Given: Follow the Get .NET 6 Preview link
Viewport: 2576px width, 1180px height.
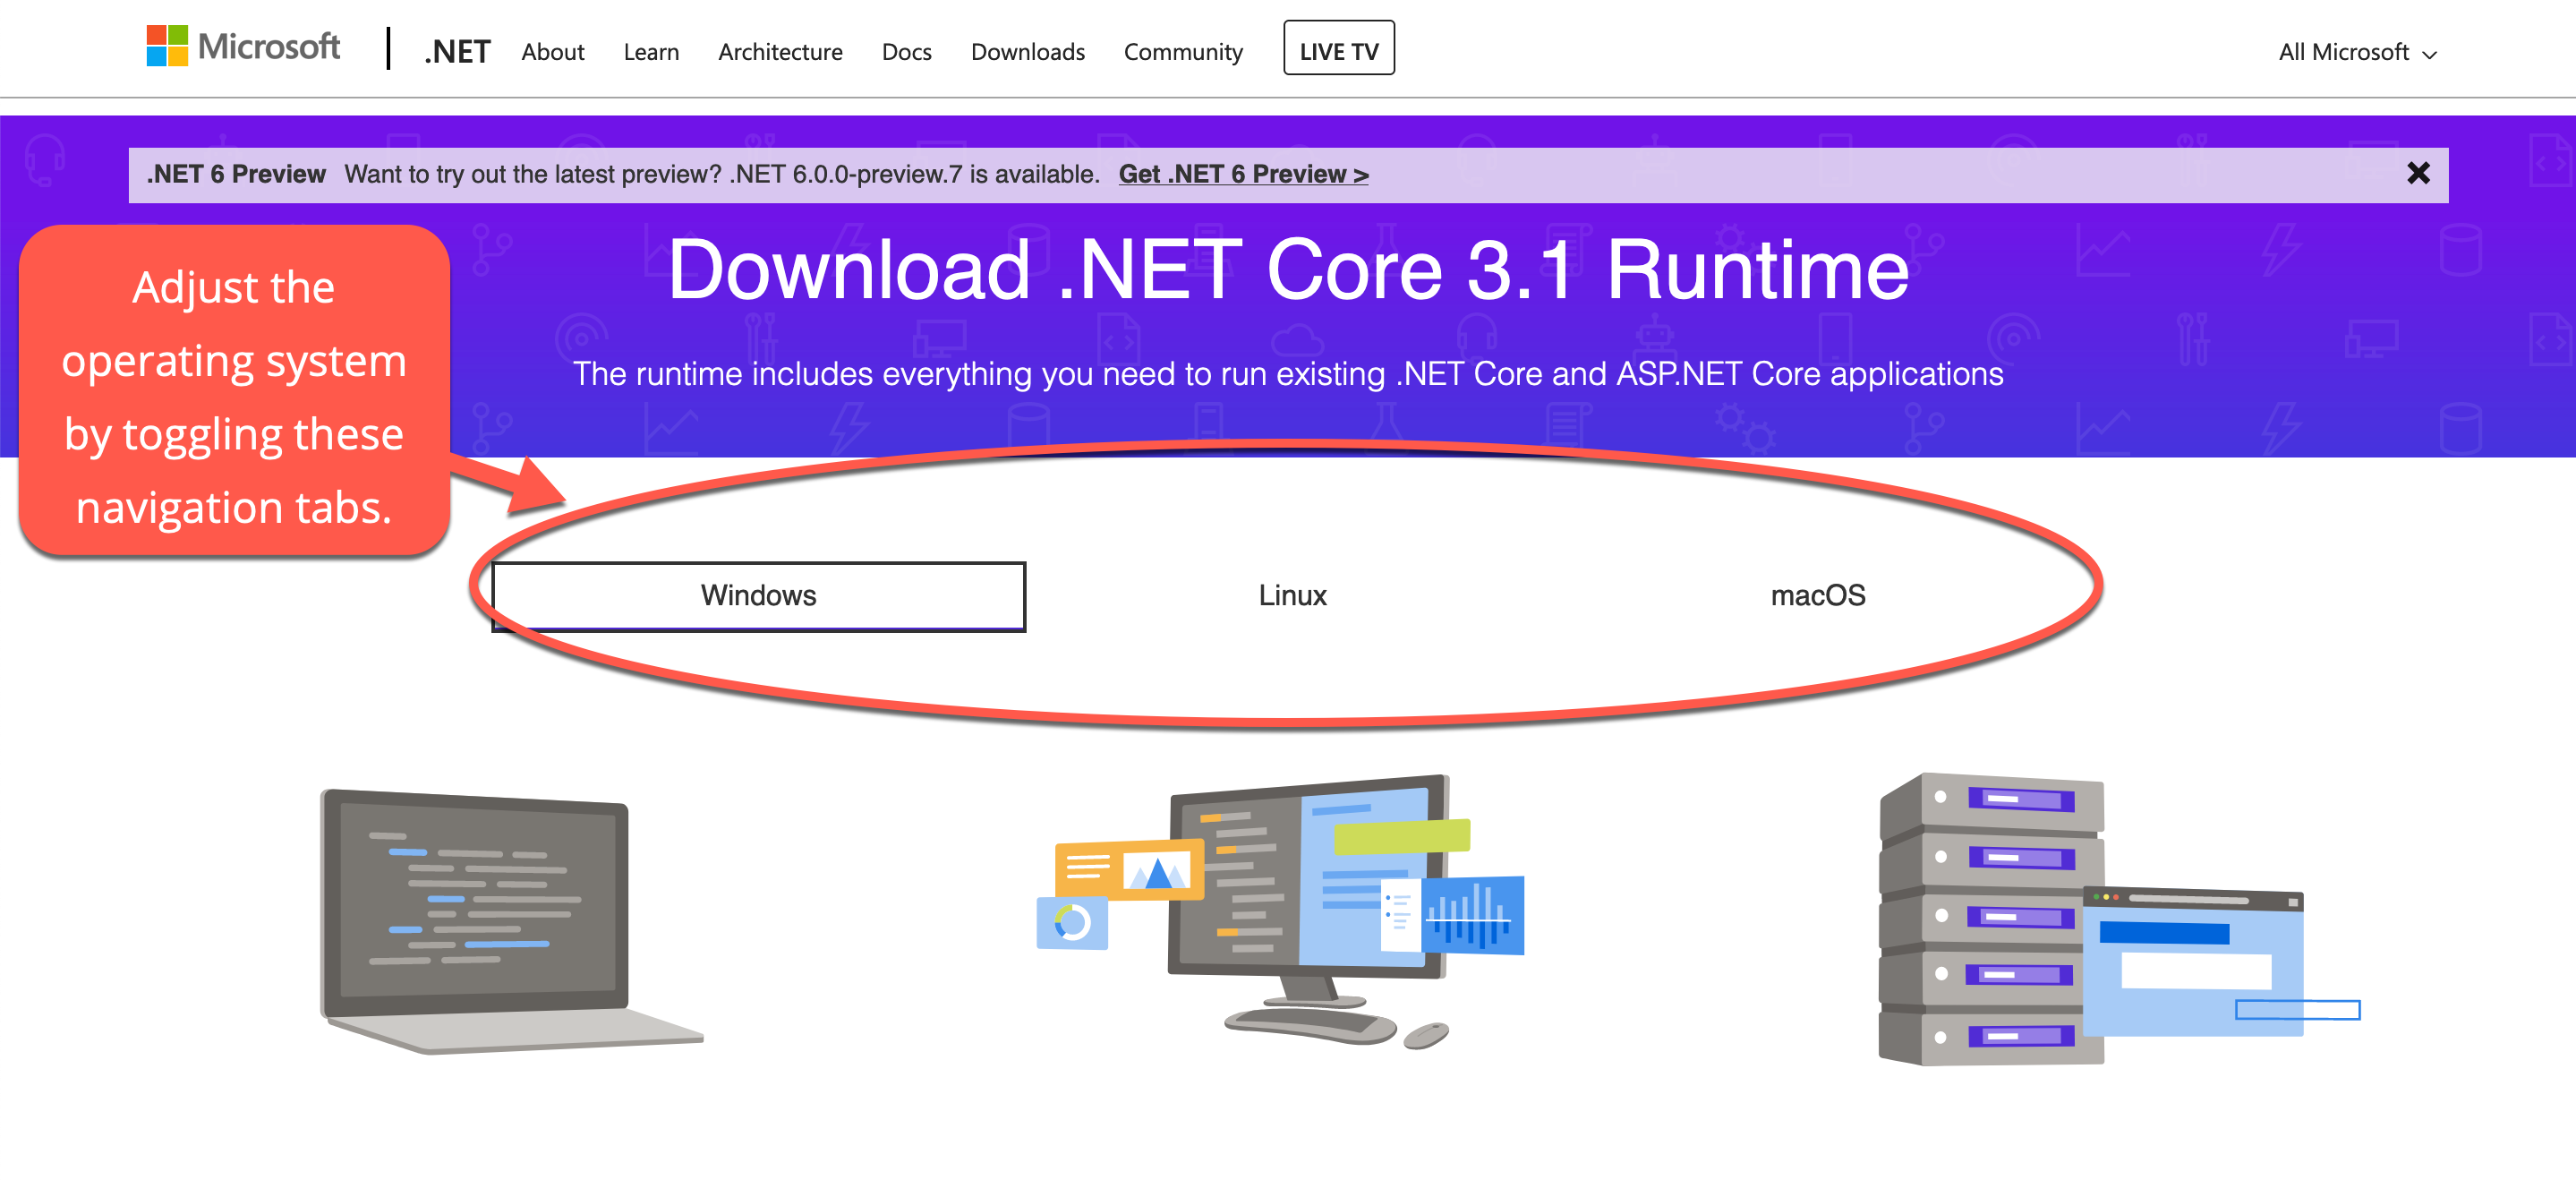Looking at the screenshot, I should pyautogui.click(x=1243, y=174).
